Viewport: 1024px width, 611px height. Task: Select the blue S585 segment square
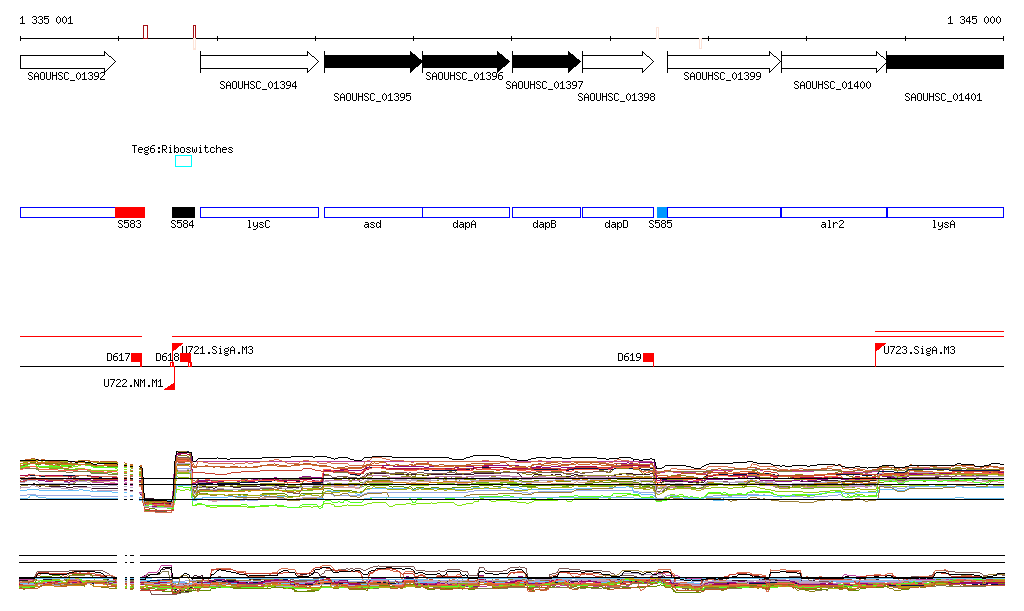click(662, 212)
